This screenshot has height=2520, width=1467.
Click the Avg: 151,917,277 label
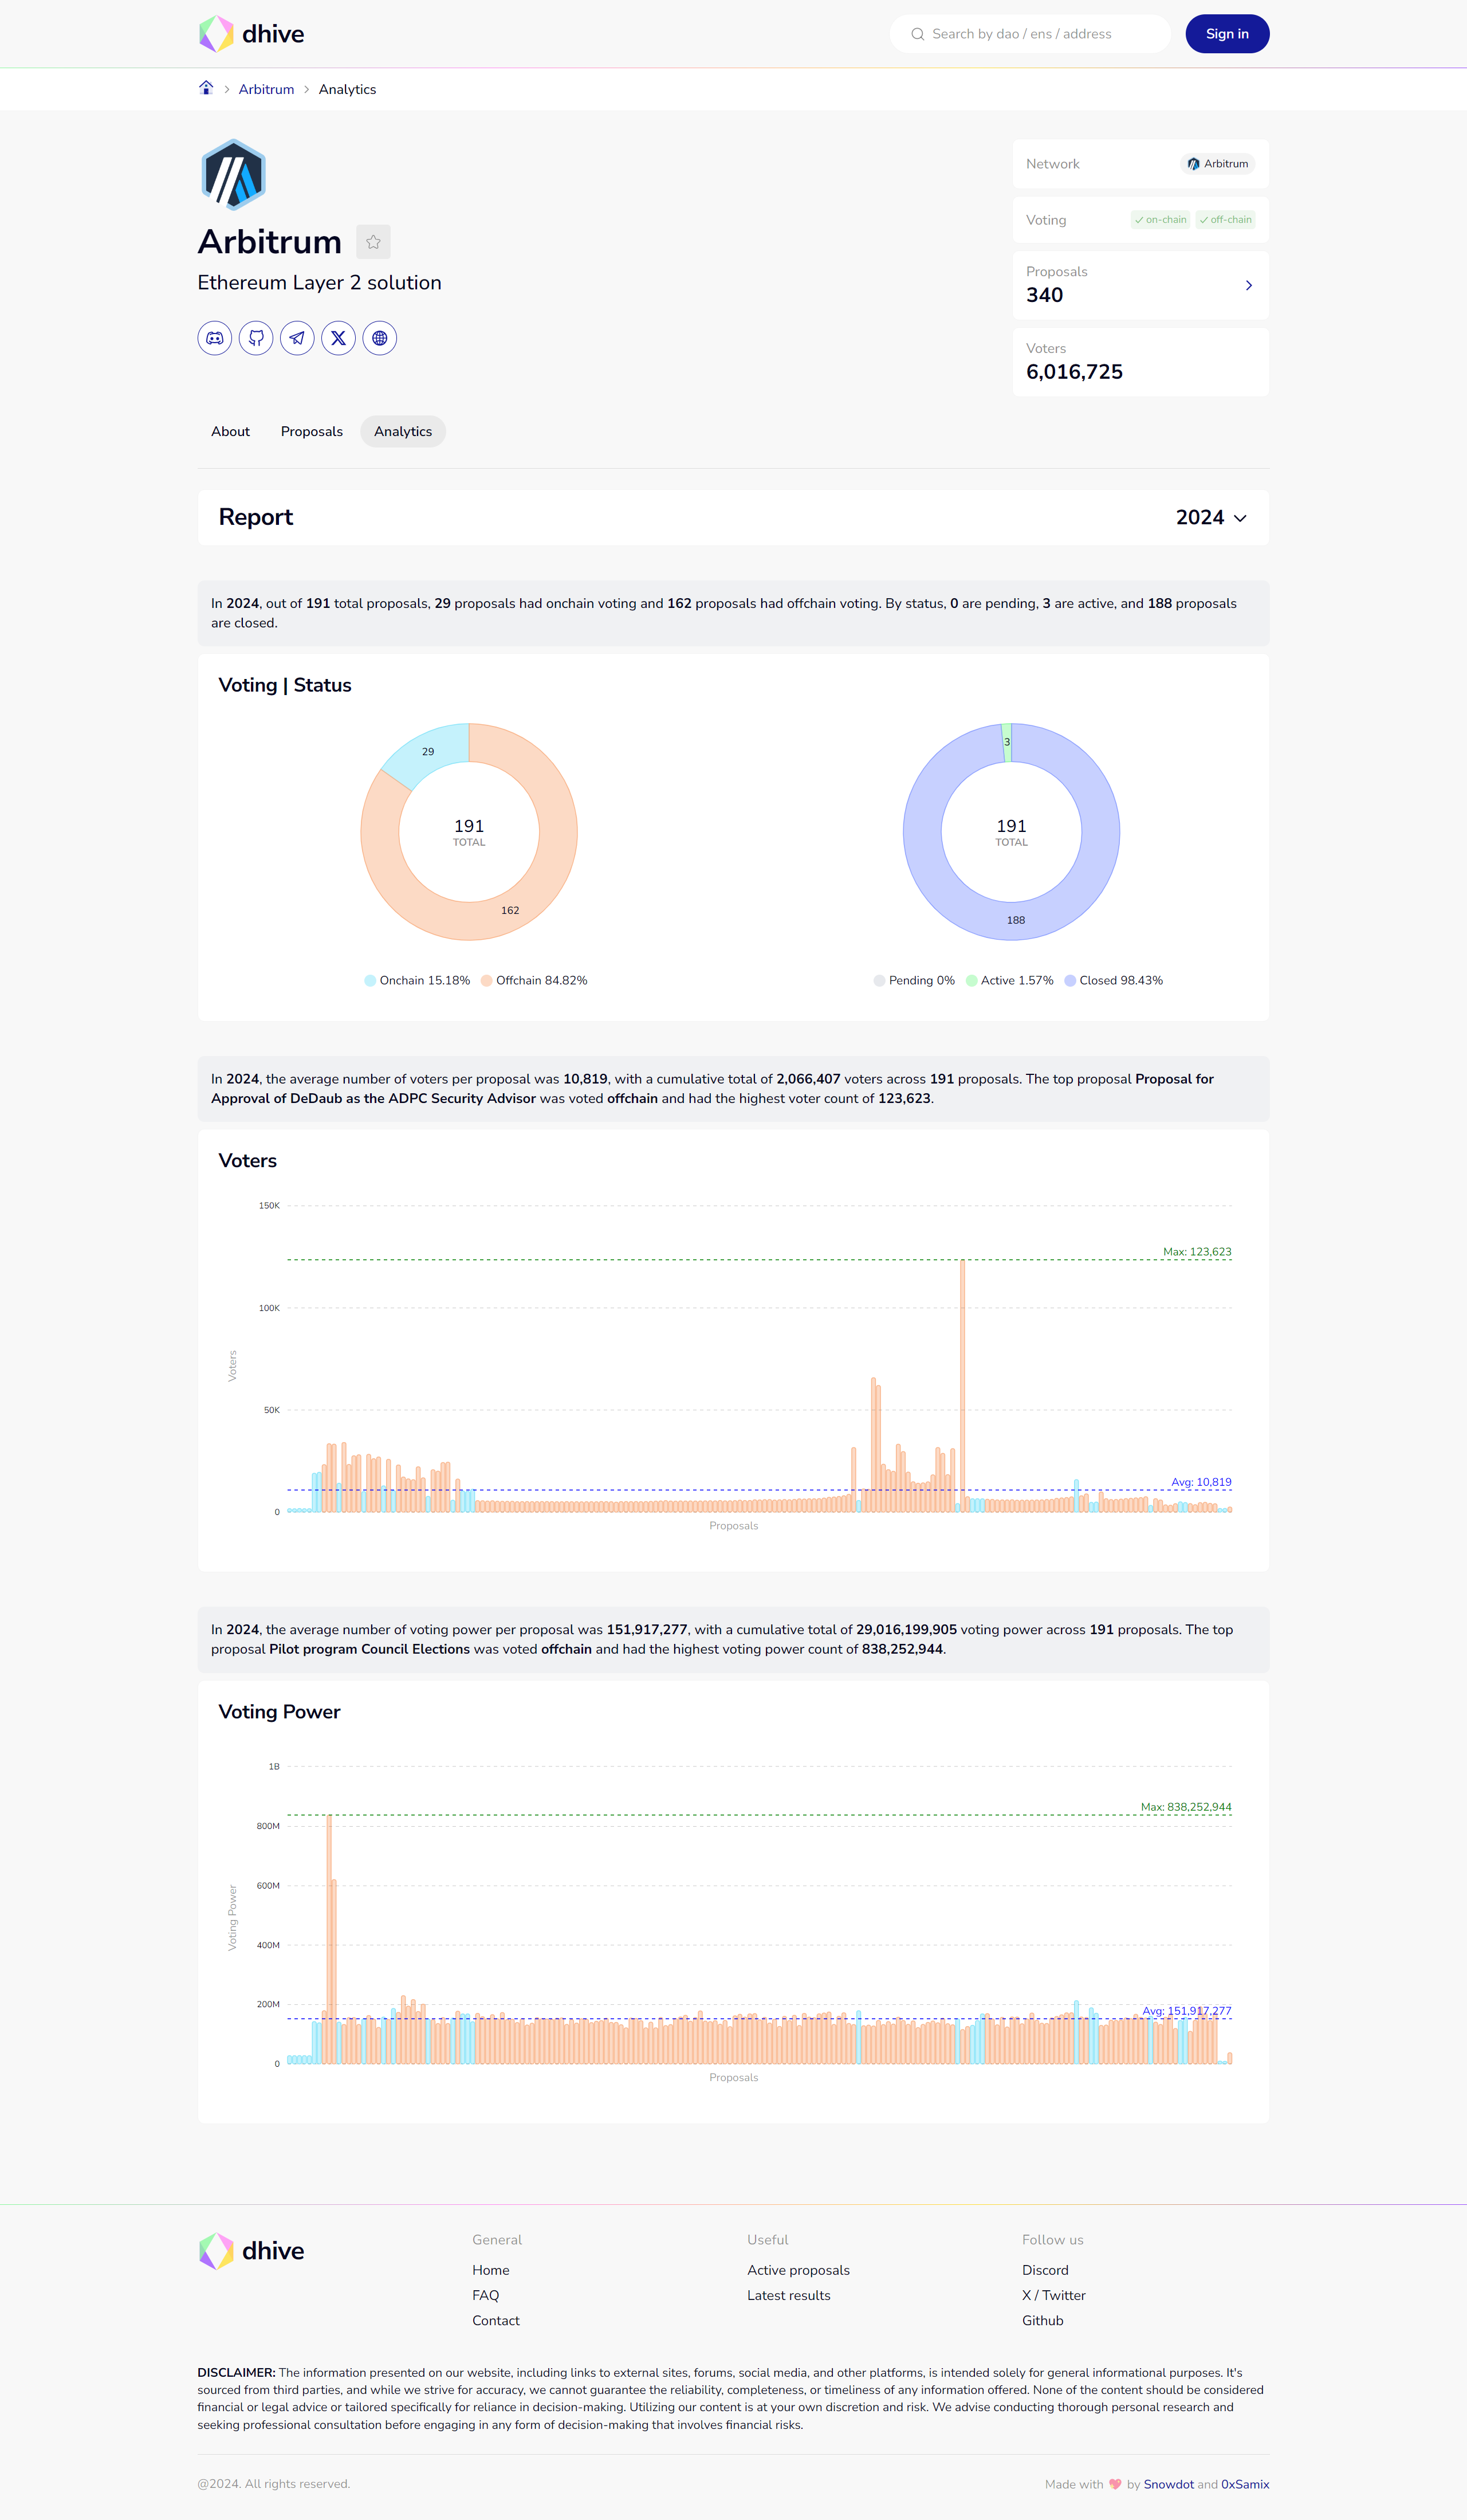[1187, 2011]
